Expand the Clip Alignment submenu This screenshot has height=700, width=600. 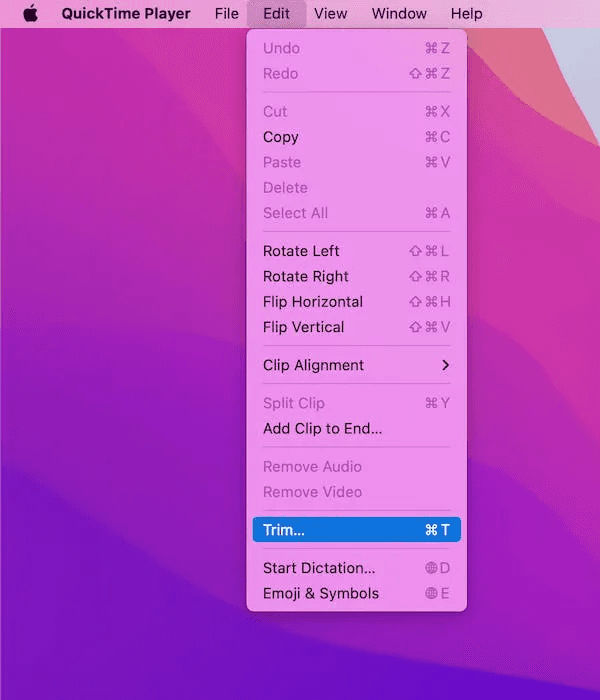point(356,365)
